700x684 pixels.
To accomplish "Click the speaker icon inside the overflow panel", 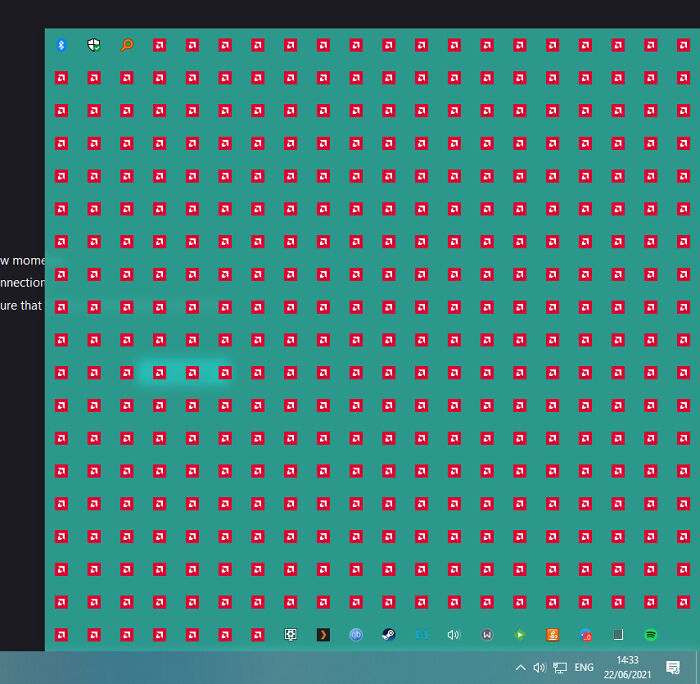I will coord(453,634).
